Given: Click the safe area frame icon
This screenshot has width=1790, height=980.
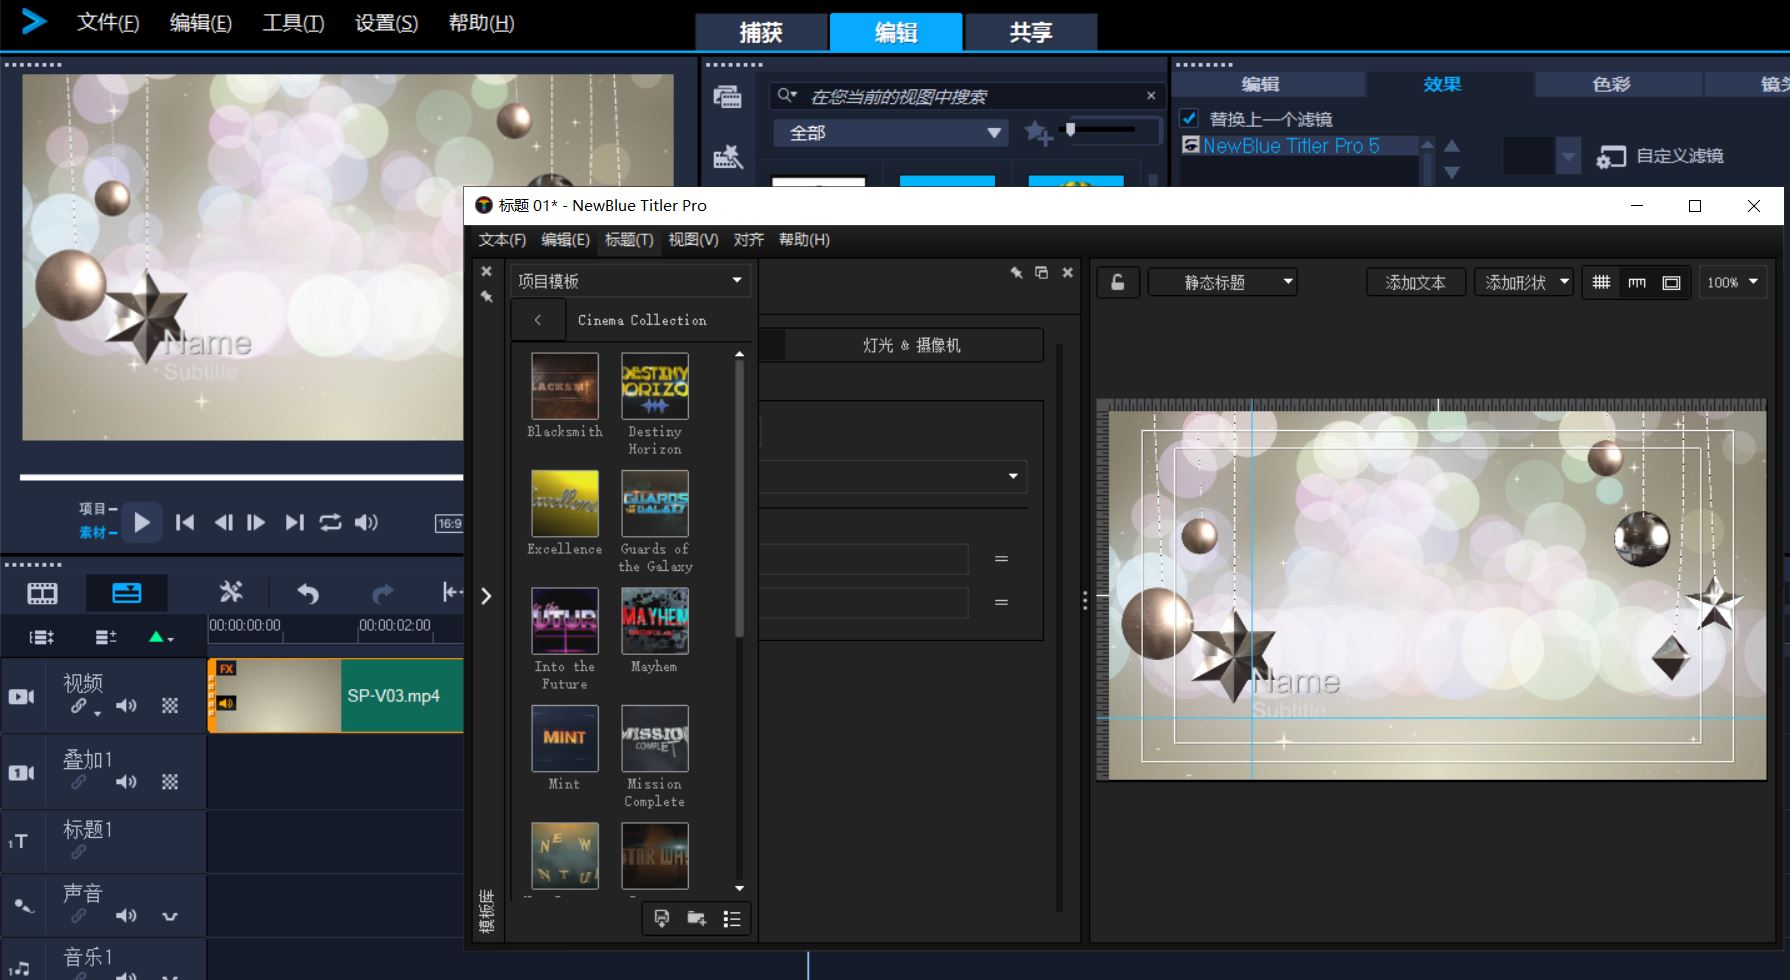Looking at the screenshot, I should [1671, 283].
